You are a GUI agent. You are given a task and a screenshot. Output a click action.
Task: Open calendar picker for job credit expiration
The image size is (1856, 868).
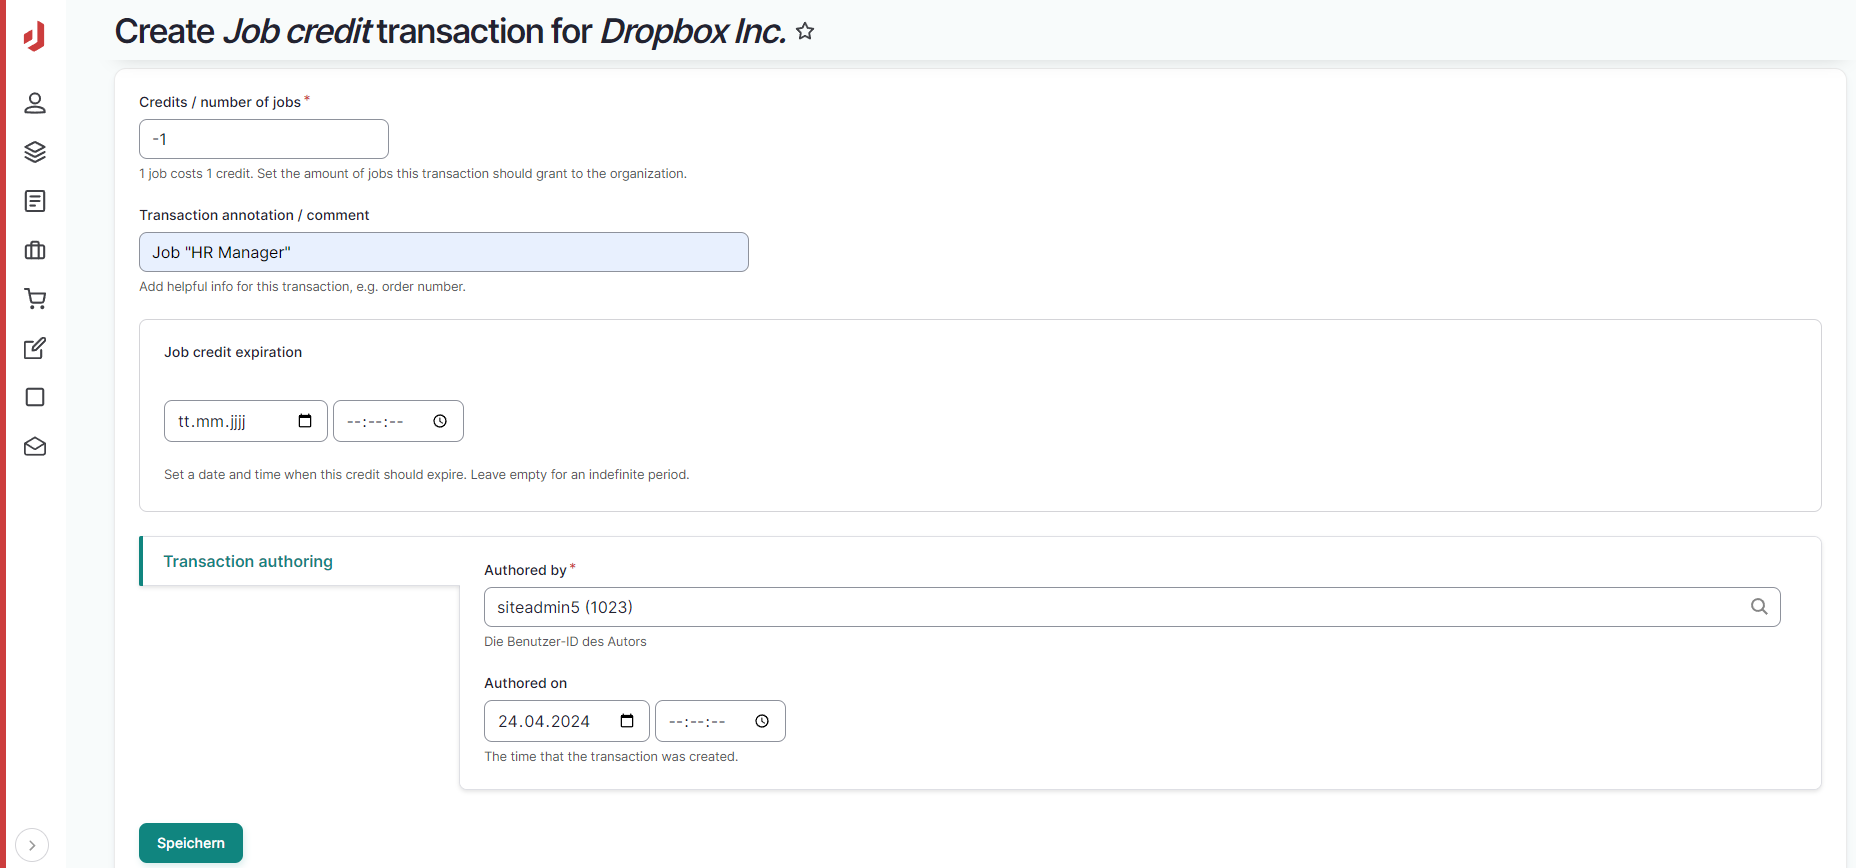(x=305, y=421)
